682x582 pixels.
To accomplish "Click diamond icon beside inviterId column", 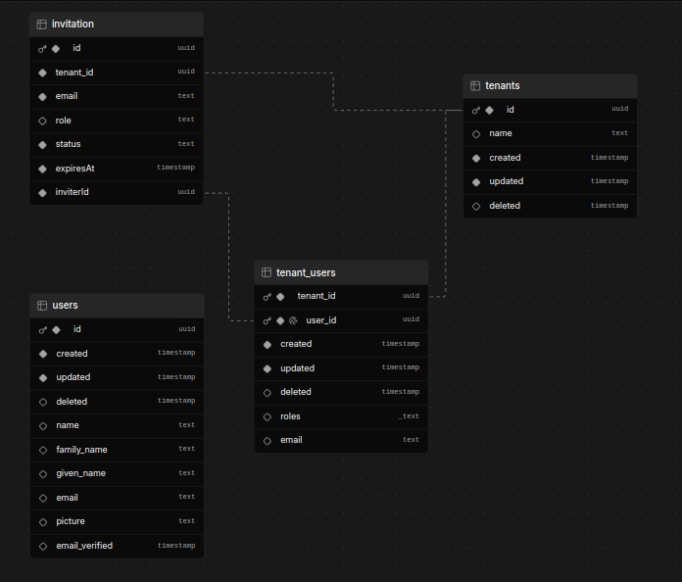I will tap(42, 193).
